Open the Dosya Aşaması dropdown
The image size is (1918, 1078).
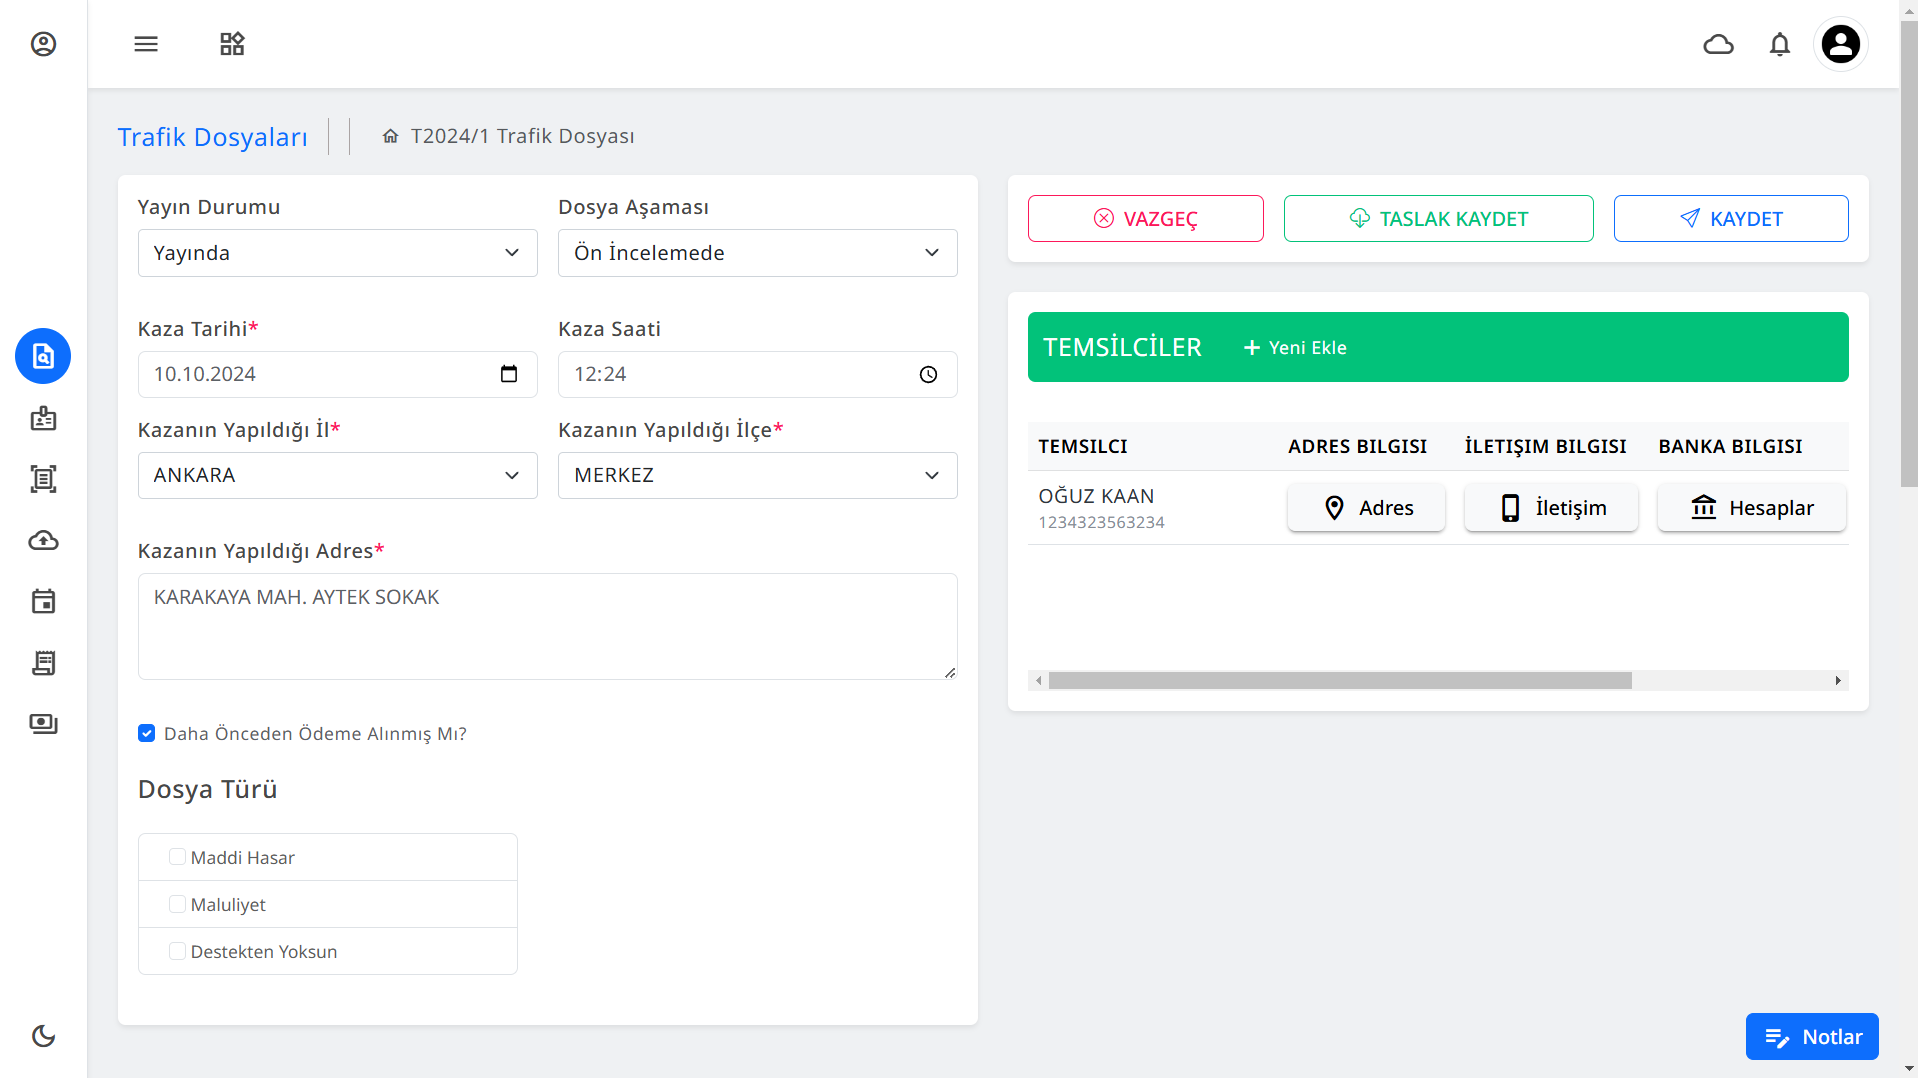[757, 253]
